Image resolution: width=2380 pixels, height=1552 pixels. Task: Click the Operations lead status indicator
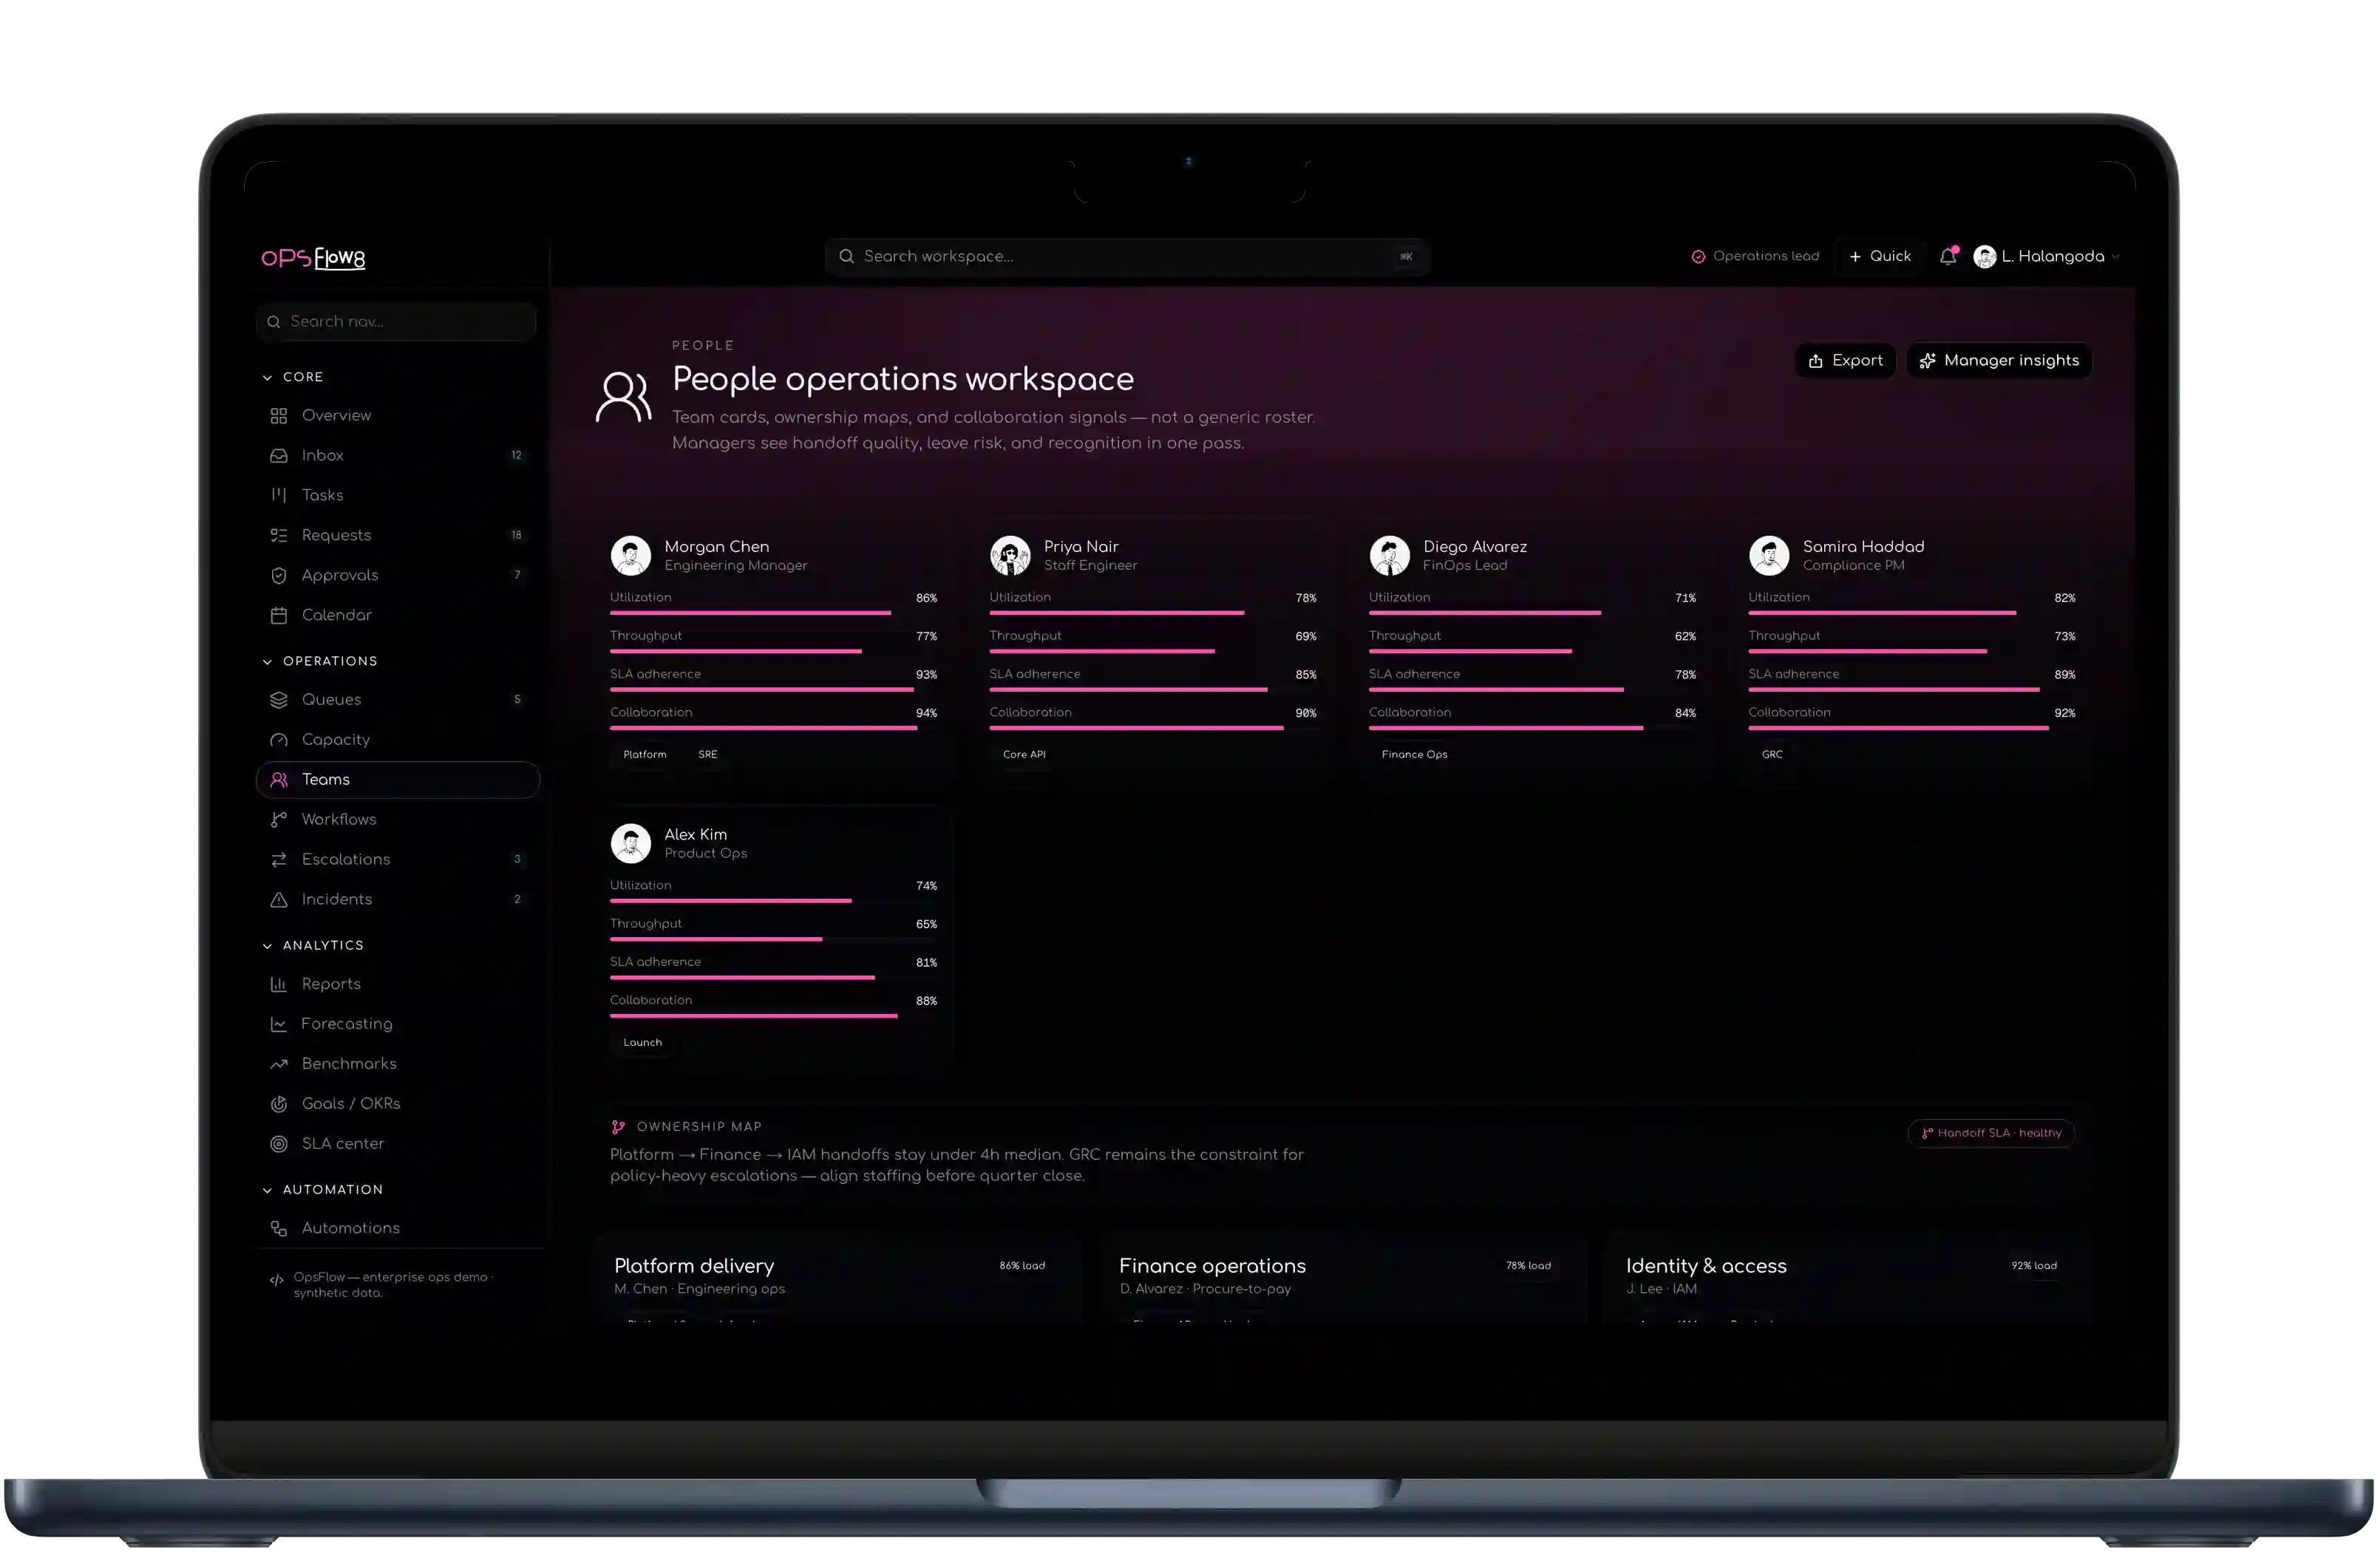[x=1755, y=257]
